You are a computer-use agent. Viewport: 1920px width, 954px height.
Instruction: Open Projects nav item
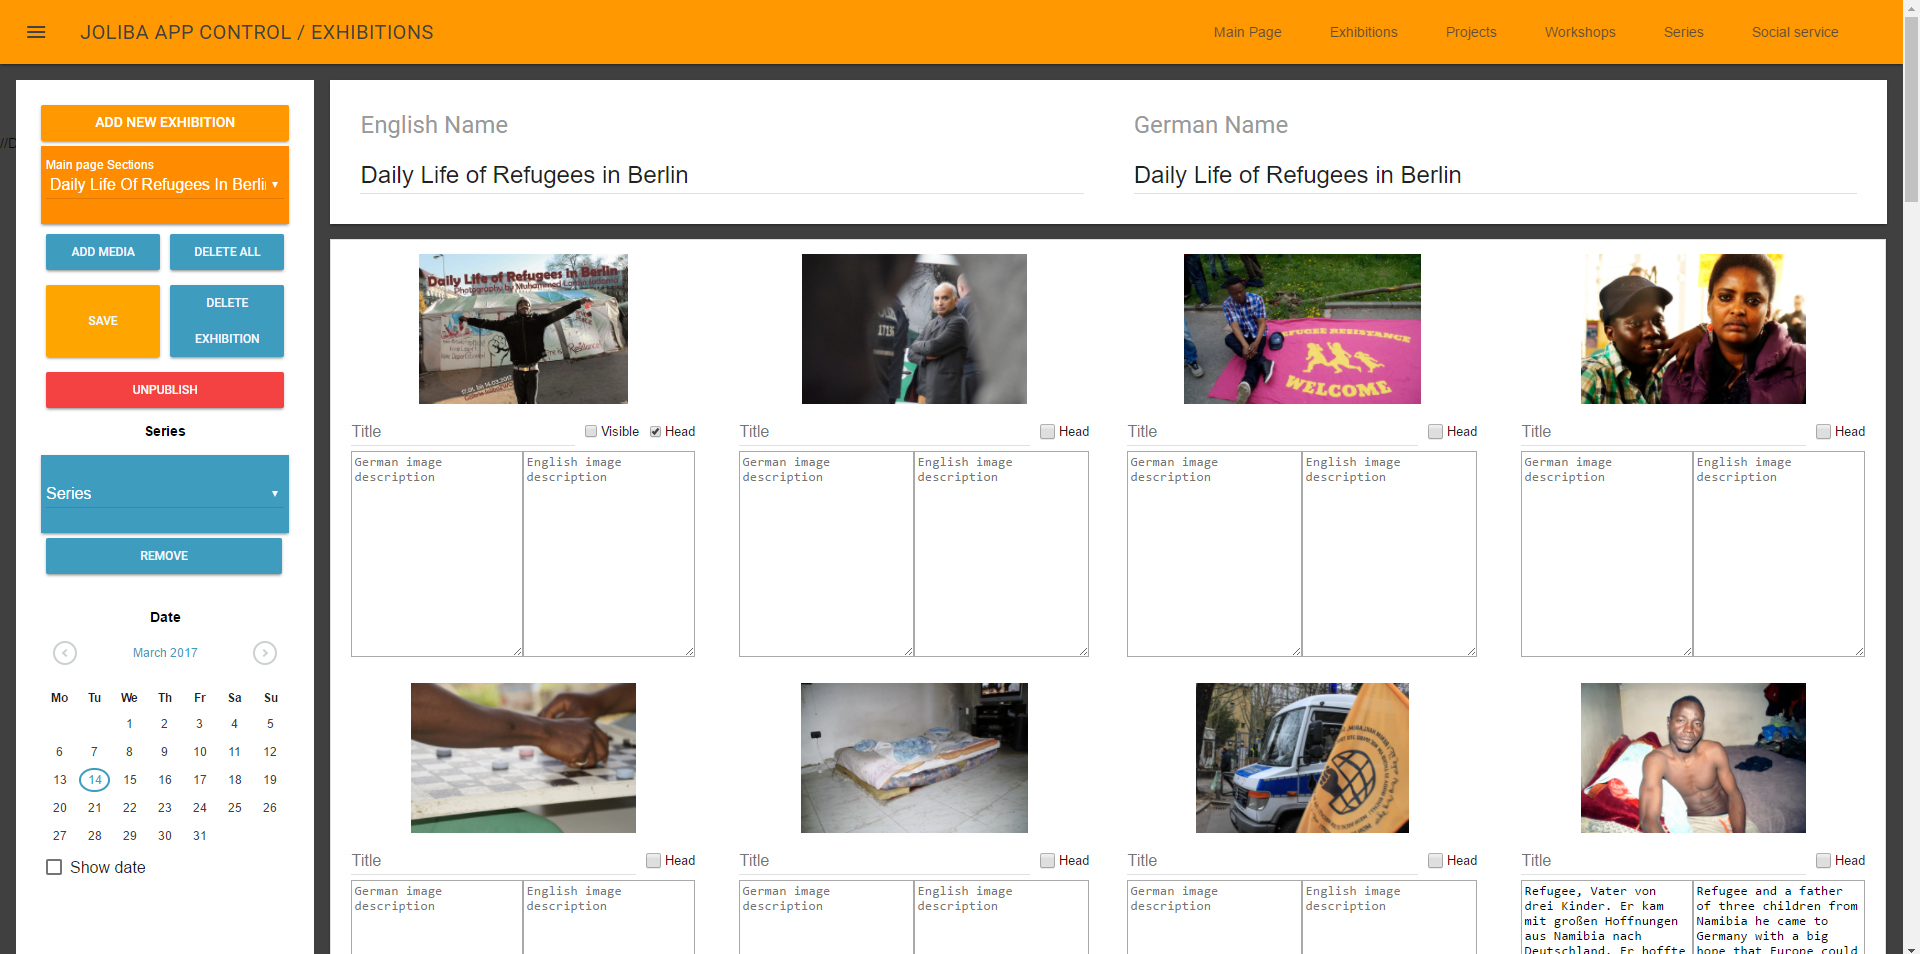tap(1471, 32)
